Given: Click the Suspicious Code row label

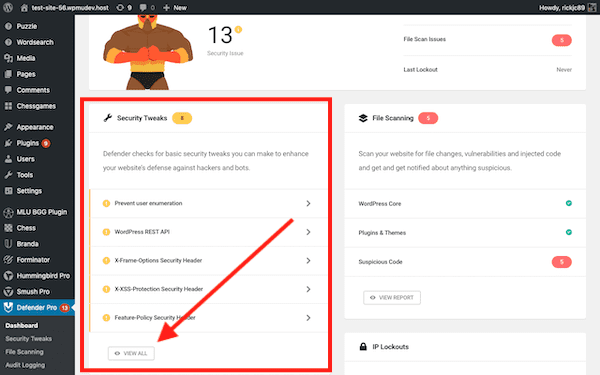Looking at the screenshot, I should (380, 262).
